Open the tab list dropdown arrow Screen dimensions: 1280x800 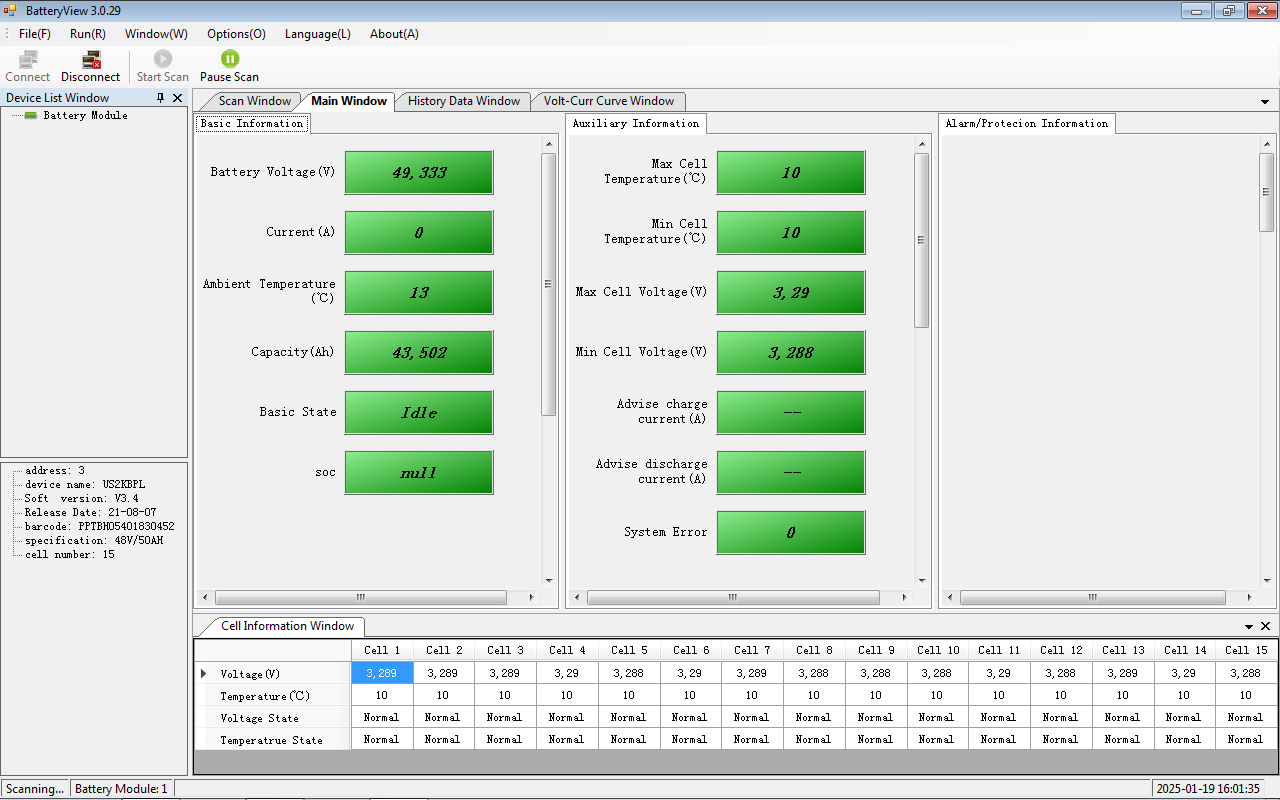pos(1265,102)
